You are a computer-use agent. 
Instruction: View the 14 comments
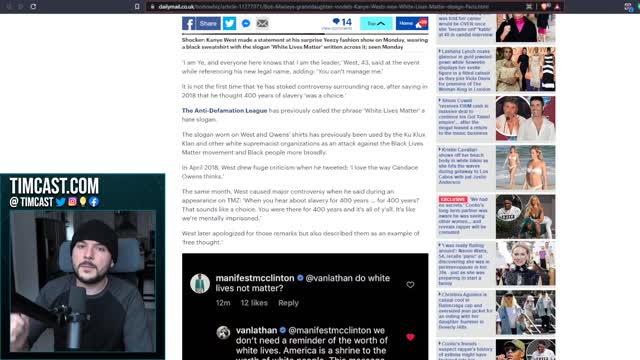tap(337, 24)
